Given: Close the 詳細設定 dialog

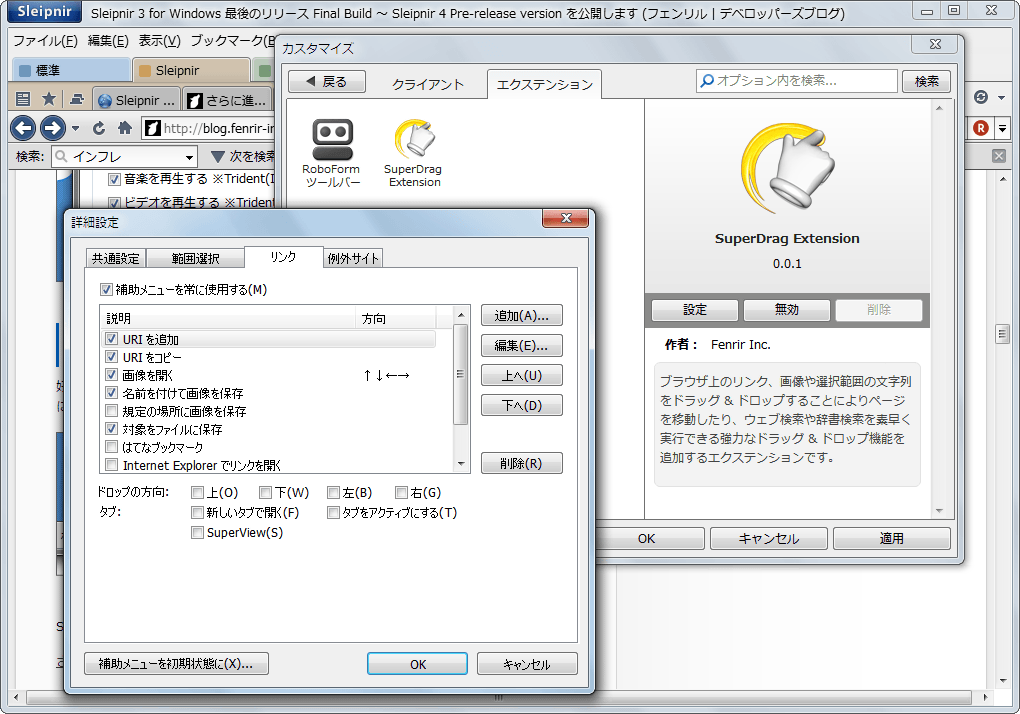Looking at the screenshot, I should click(x=565, y=218).
